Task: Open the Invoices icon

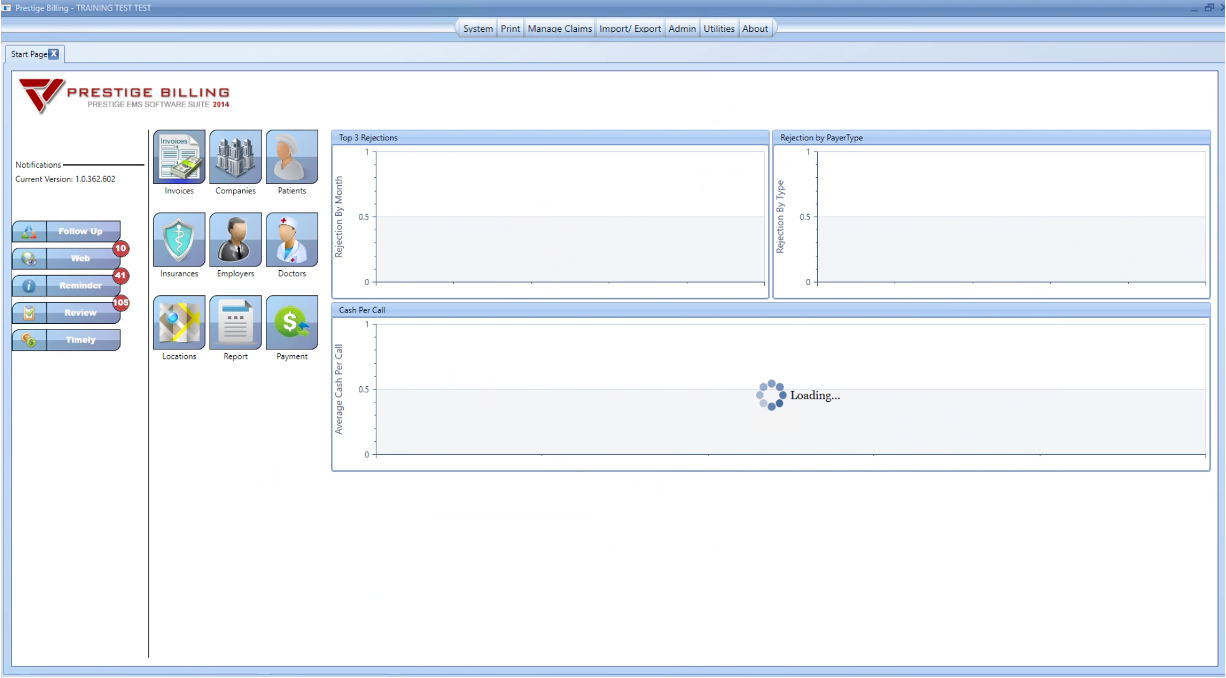Action: tap(179, 157)
